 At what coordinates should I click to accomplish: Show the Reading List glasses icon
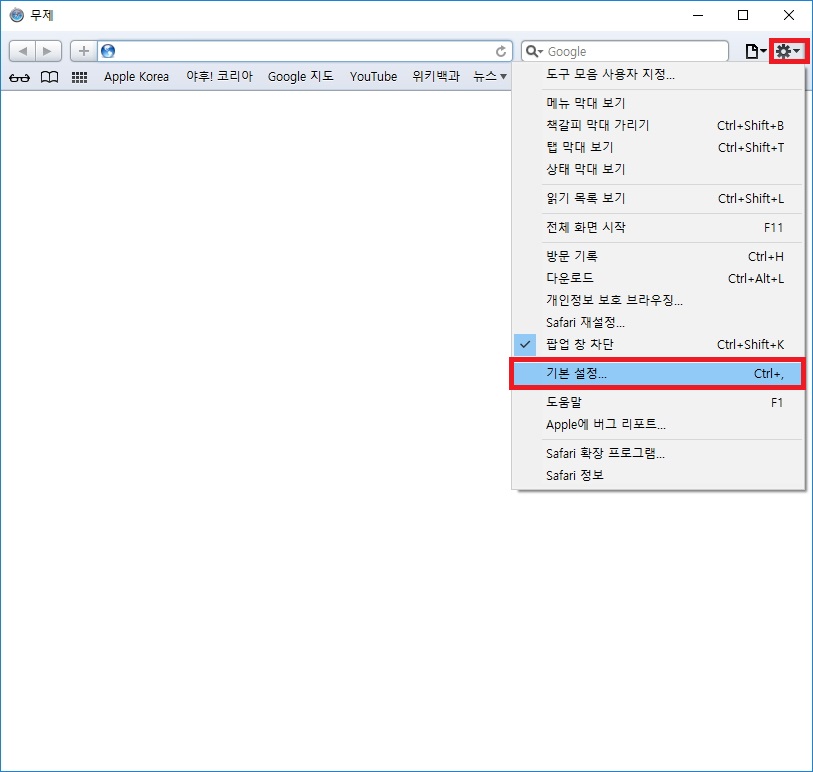(20, 78)
